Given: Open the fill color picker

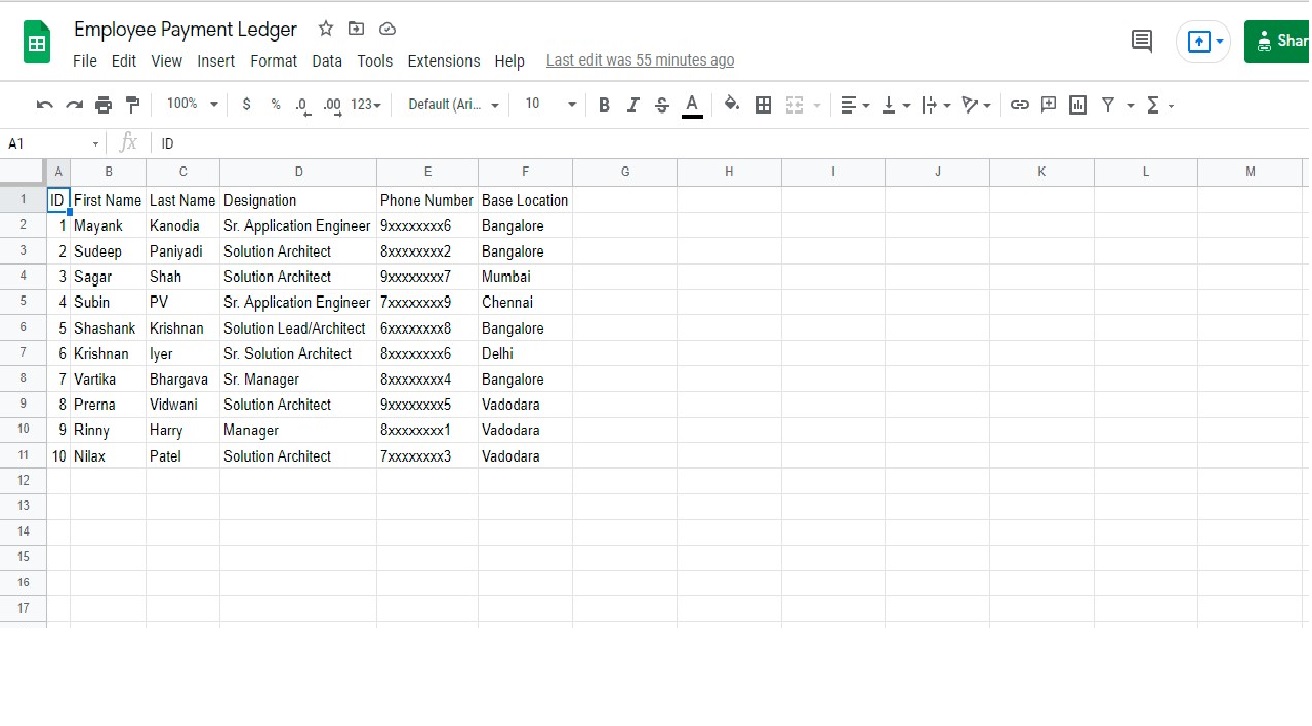Looking at the screenshot, I should point(732,104).
